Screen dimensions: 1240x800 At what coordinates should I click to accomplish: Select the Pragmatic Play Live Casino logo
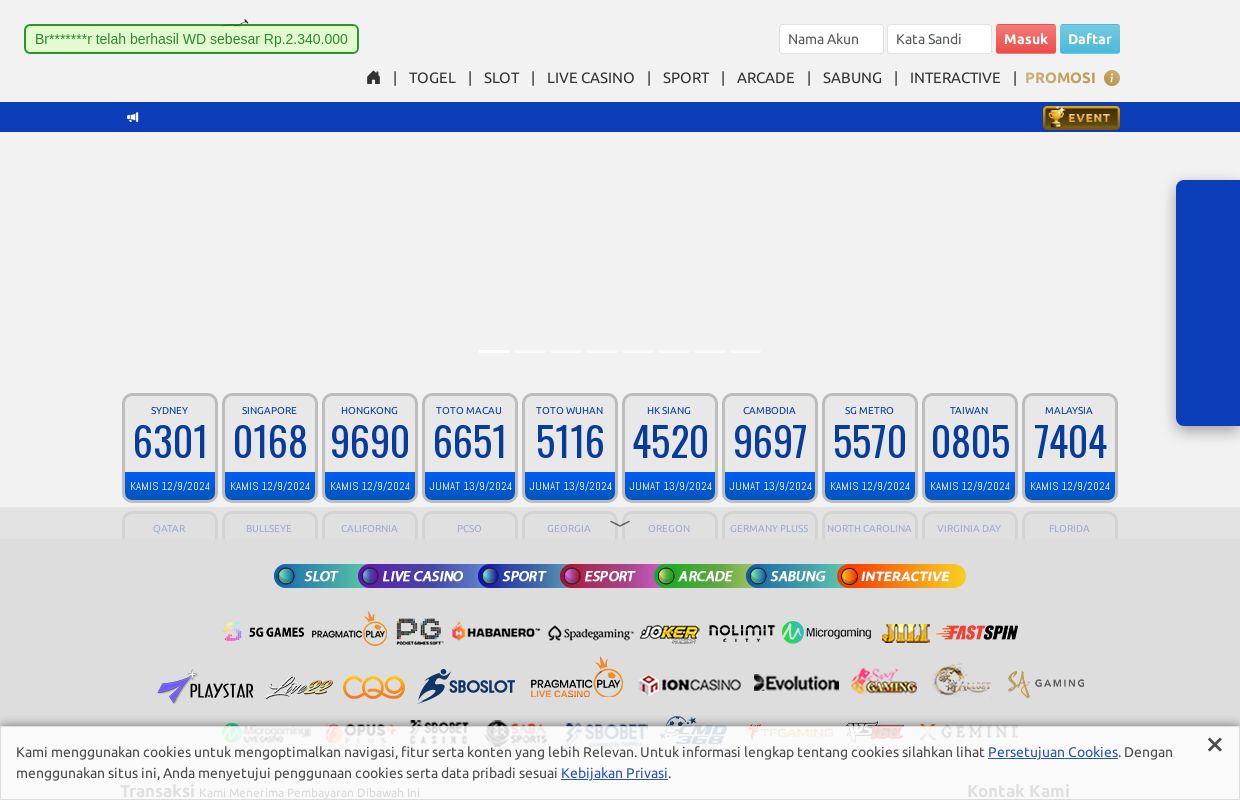point(576,678)
